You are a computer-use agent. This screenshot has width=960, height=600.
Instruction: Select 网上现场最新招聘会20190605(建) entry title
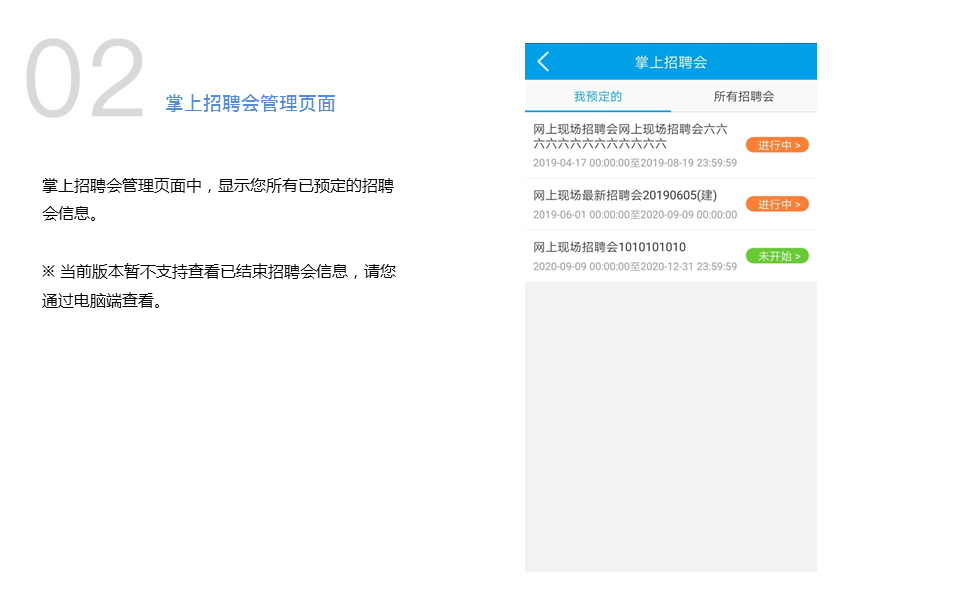(x=624, y=195)
